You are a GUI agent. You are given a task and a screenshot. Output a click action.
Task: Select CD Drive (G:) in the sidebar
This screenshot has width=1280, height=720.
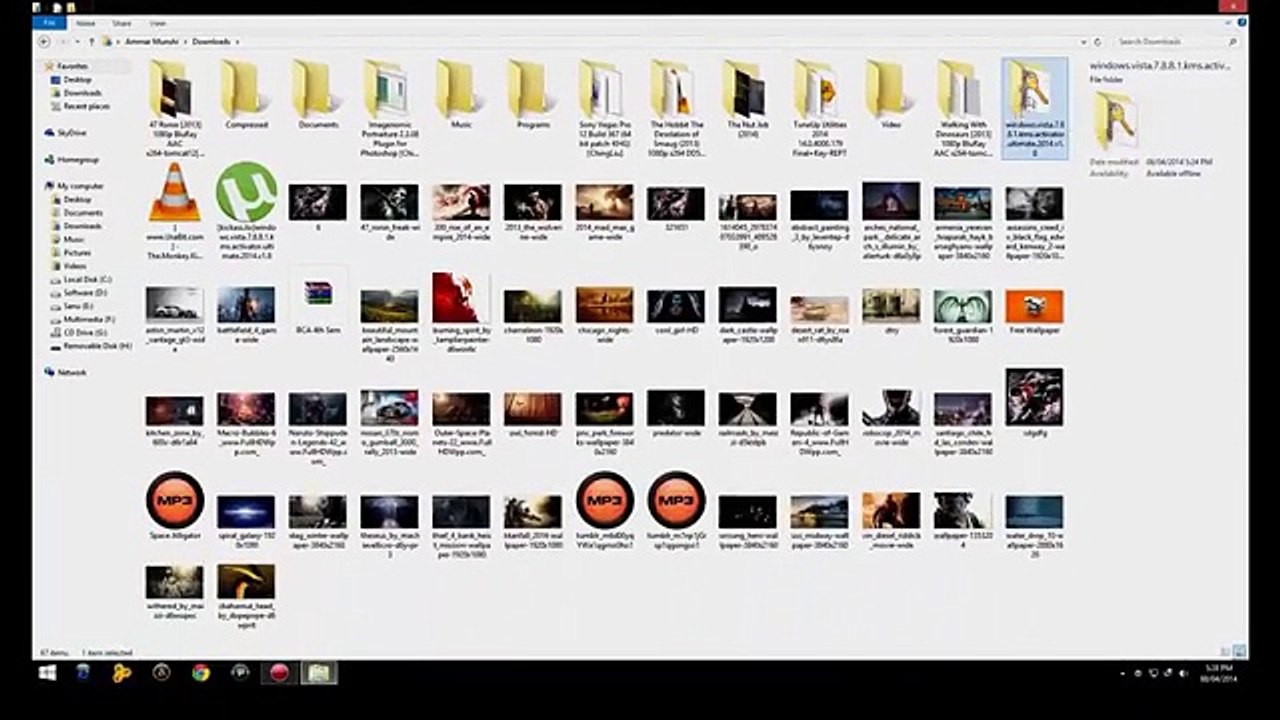[x=85, y=332]
